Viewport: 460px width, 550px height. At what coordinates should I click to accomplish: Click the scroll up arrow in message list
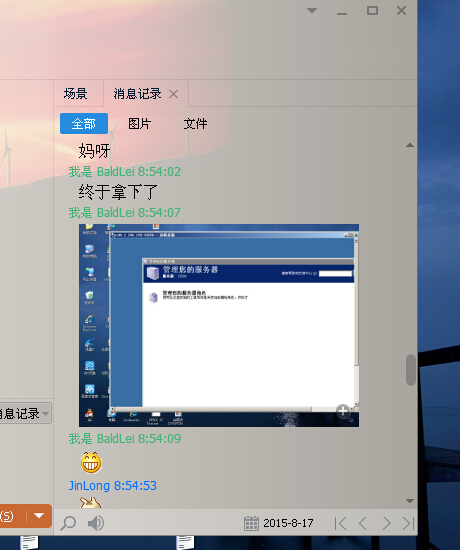tap(410, 145)
